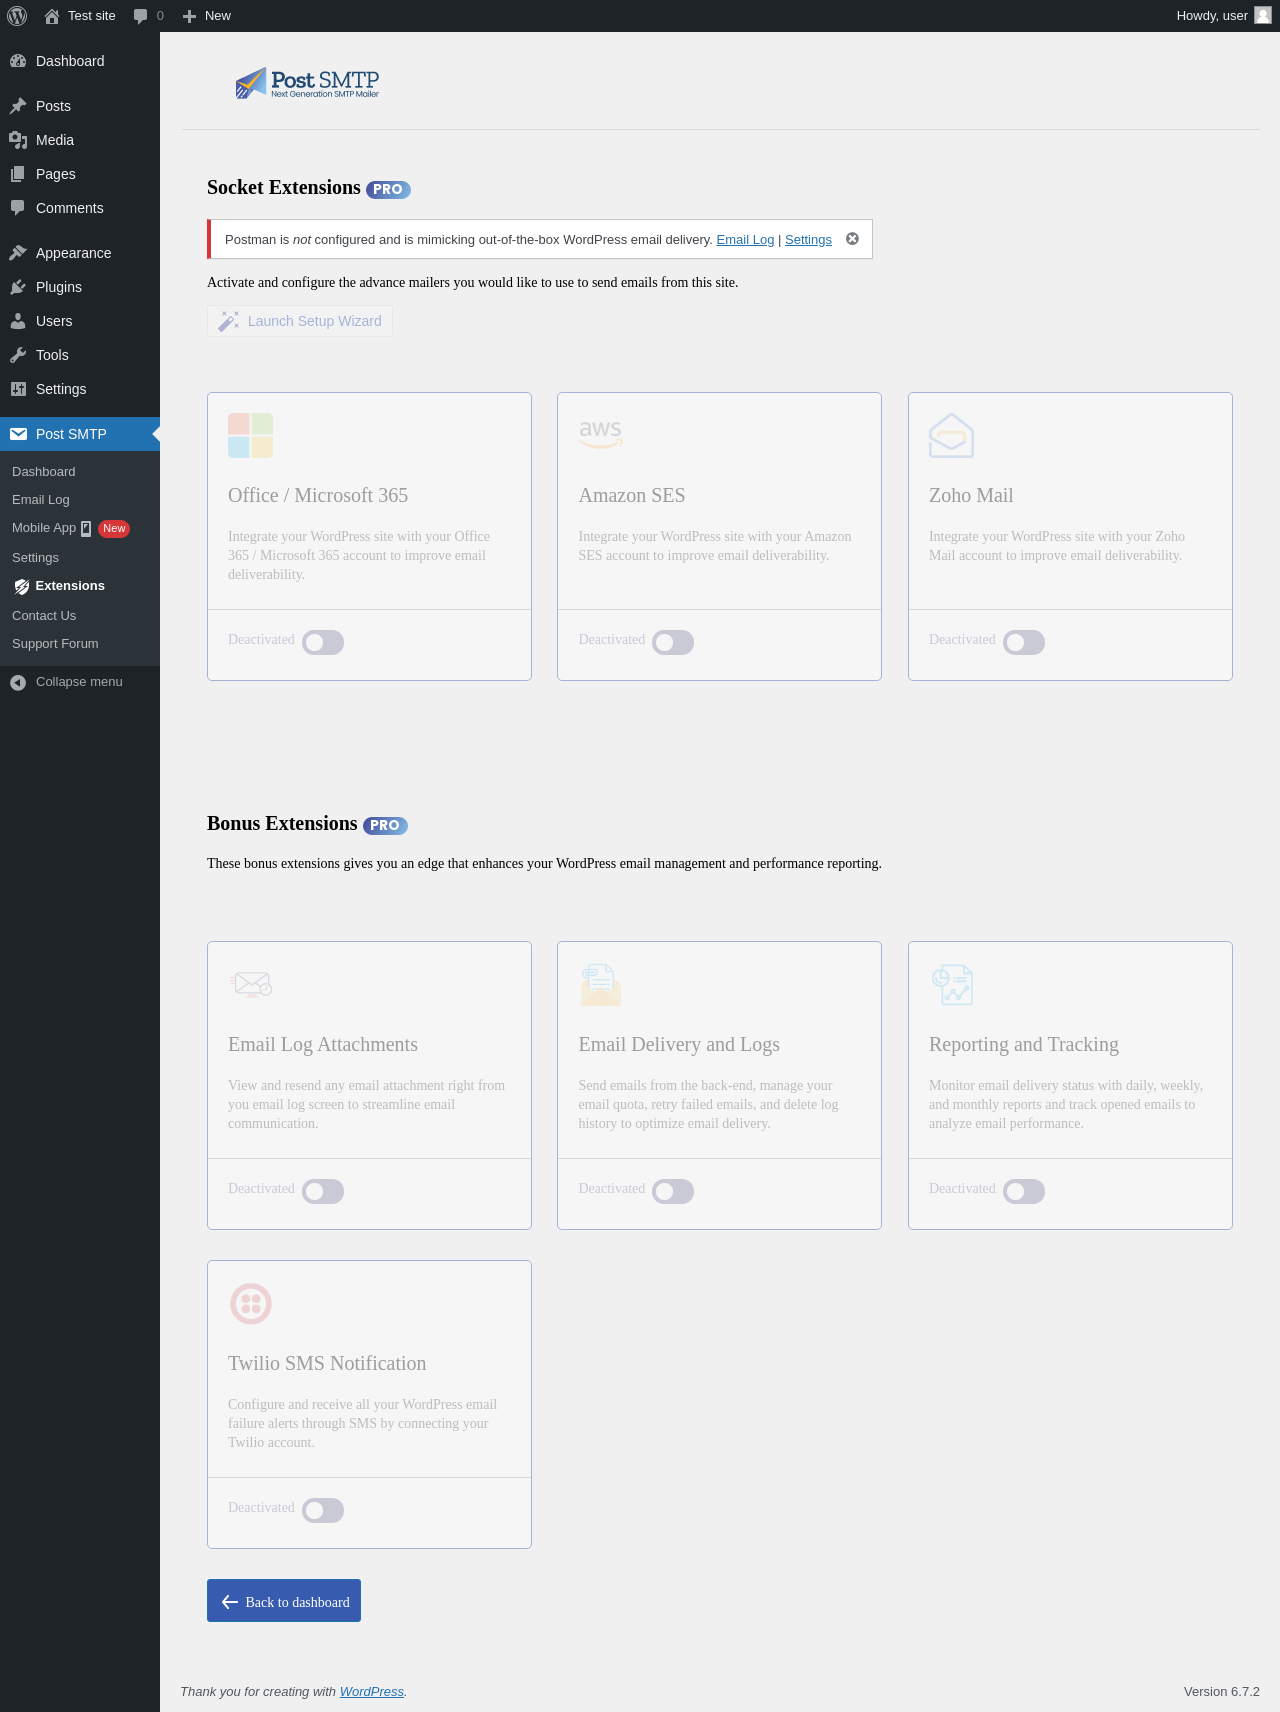Click the user avatar next to Howdy
The image size is (1280, 1712).
coord(1263,15)
